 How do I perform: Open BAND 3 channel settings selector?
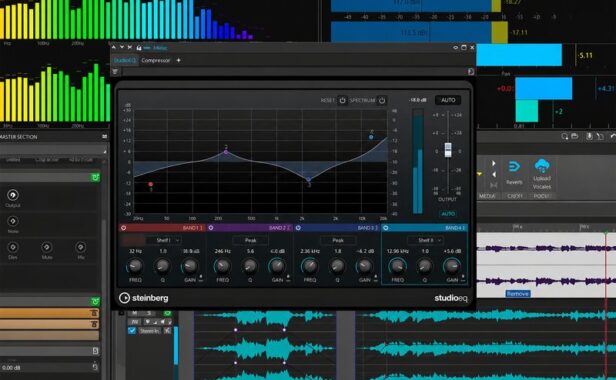367,228
